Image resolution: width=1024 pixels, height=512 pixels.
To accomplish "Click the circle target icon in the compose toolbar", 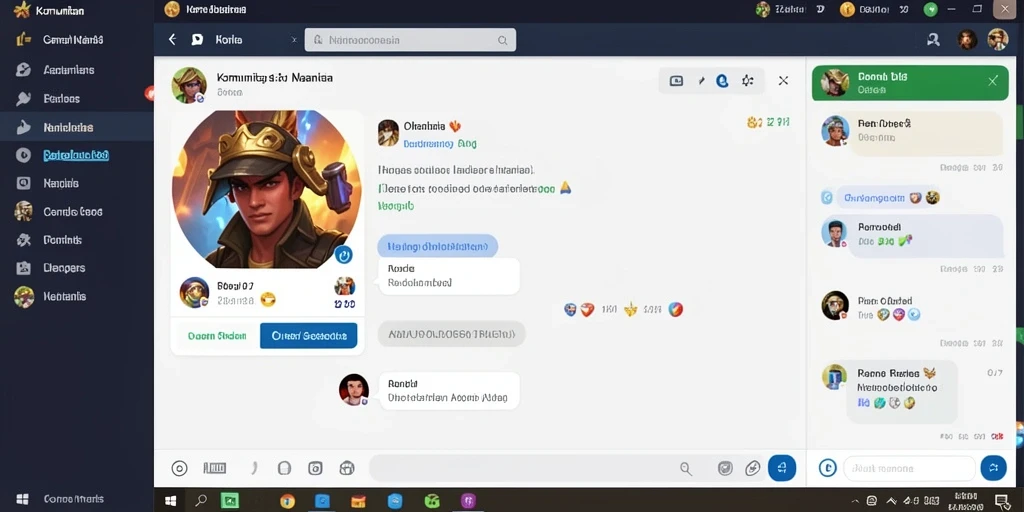I will tap(179, 468).
